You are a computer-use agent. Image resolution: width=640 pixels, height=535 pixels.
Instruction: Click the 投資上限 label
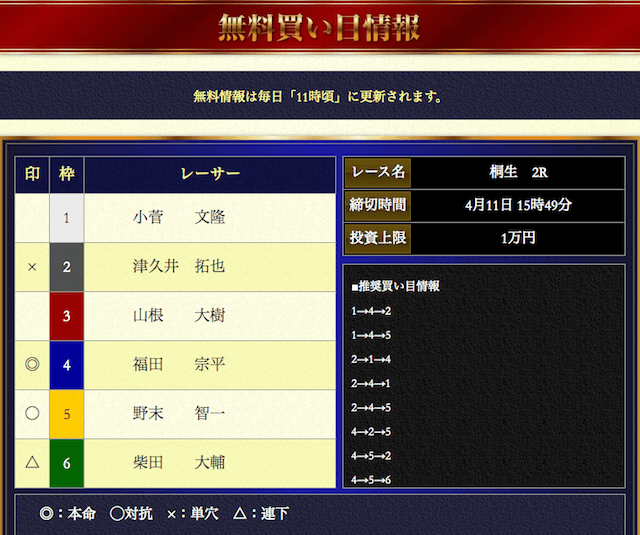(378, 238)
